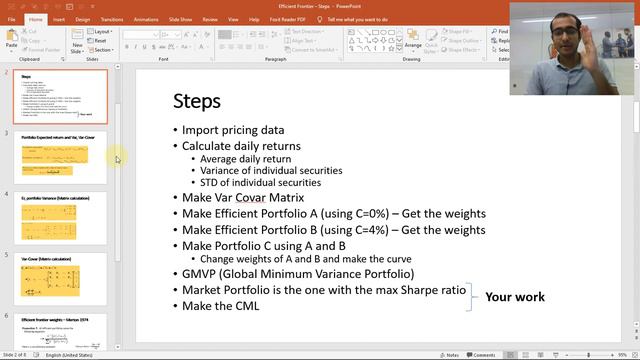Click Fit slide to window icon
Image resolution: width=640 pixels, height=360 pixels.
(x=635, y=355)
